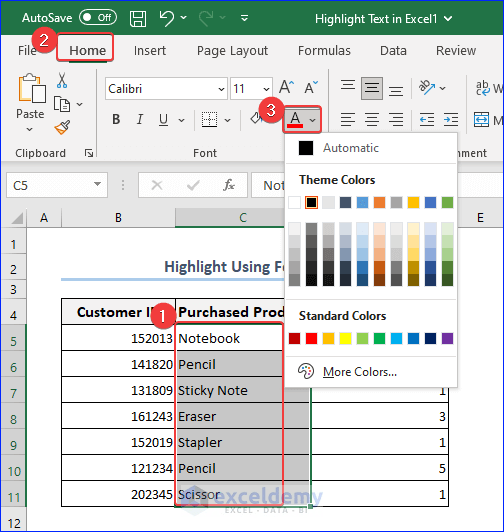Image resolution: width=504 pixels, height=532 pixels.
Task: Open the Review tab
Action: pos(456,51)
